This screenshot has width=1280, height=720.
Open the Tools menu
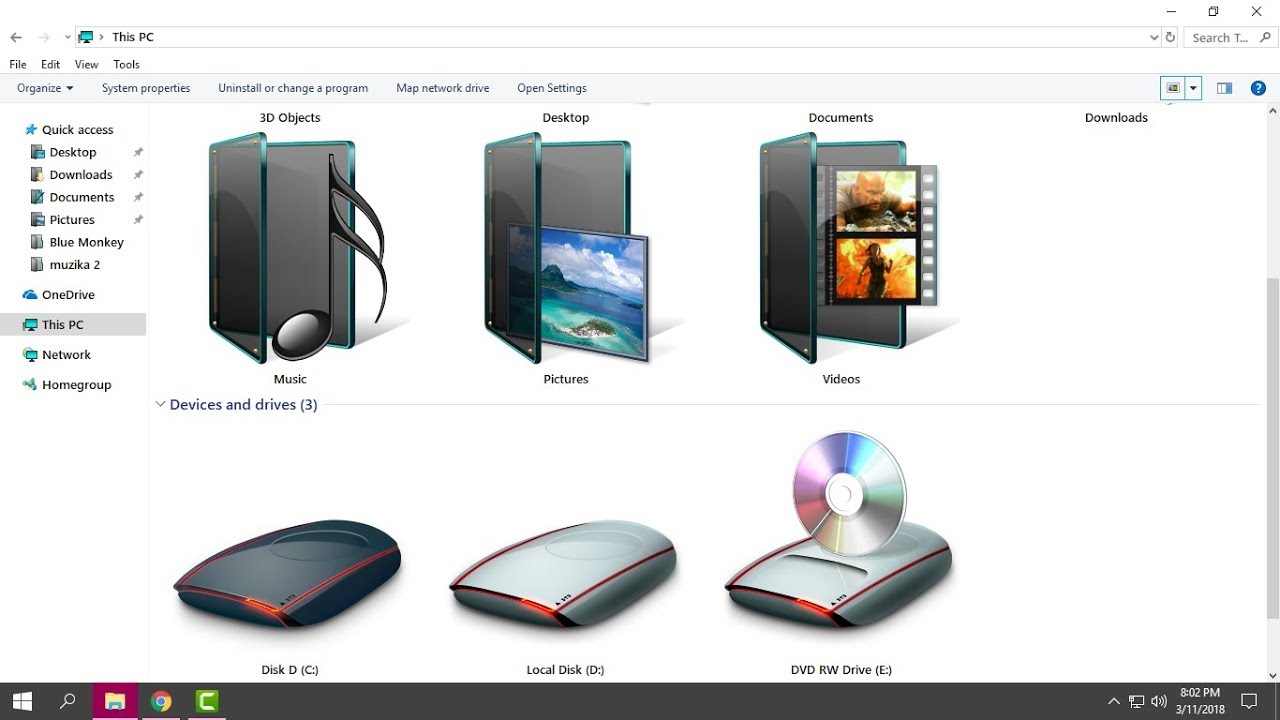tap(126, 64)
